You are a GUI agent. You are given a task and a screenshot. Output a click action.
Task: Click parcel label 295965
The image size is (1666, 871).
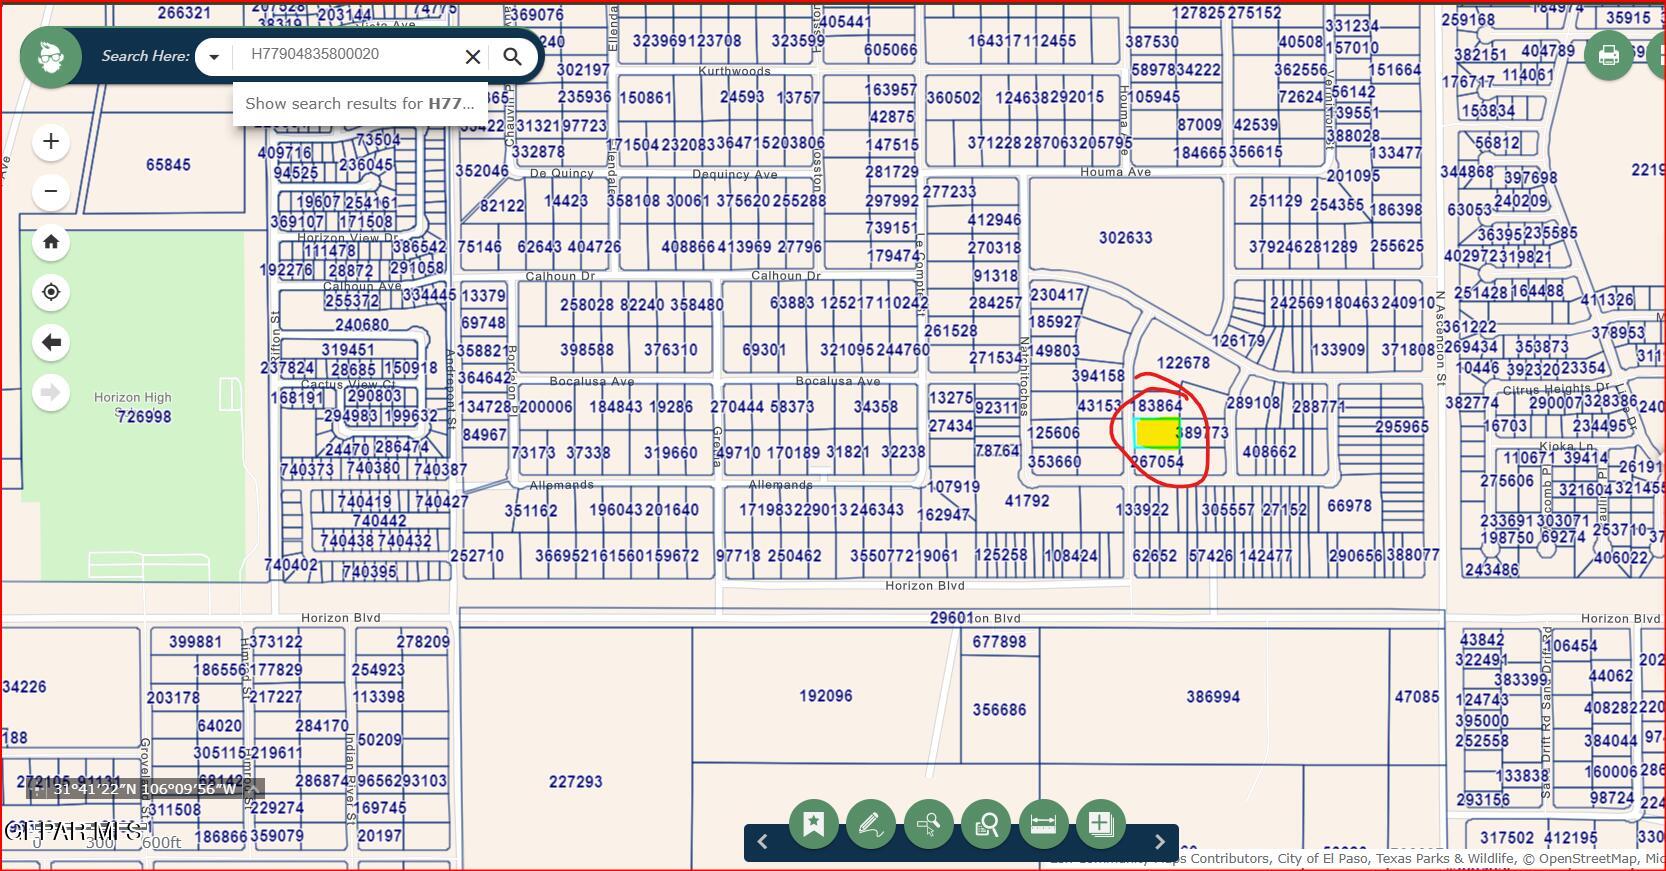pos(1401,427)
